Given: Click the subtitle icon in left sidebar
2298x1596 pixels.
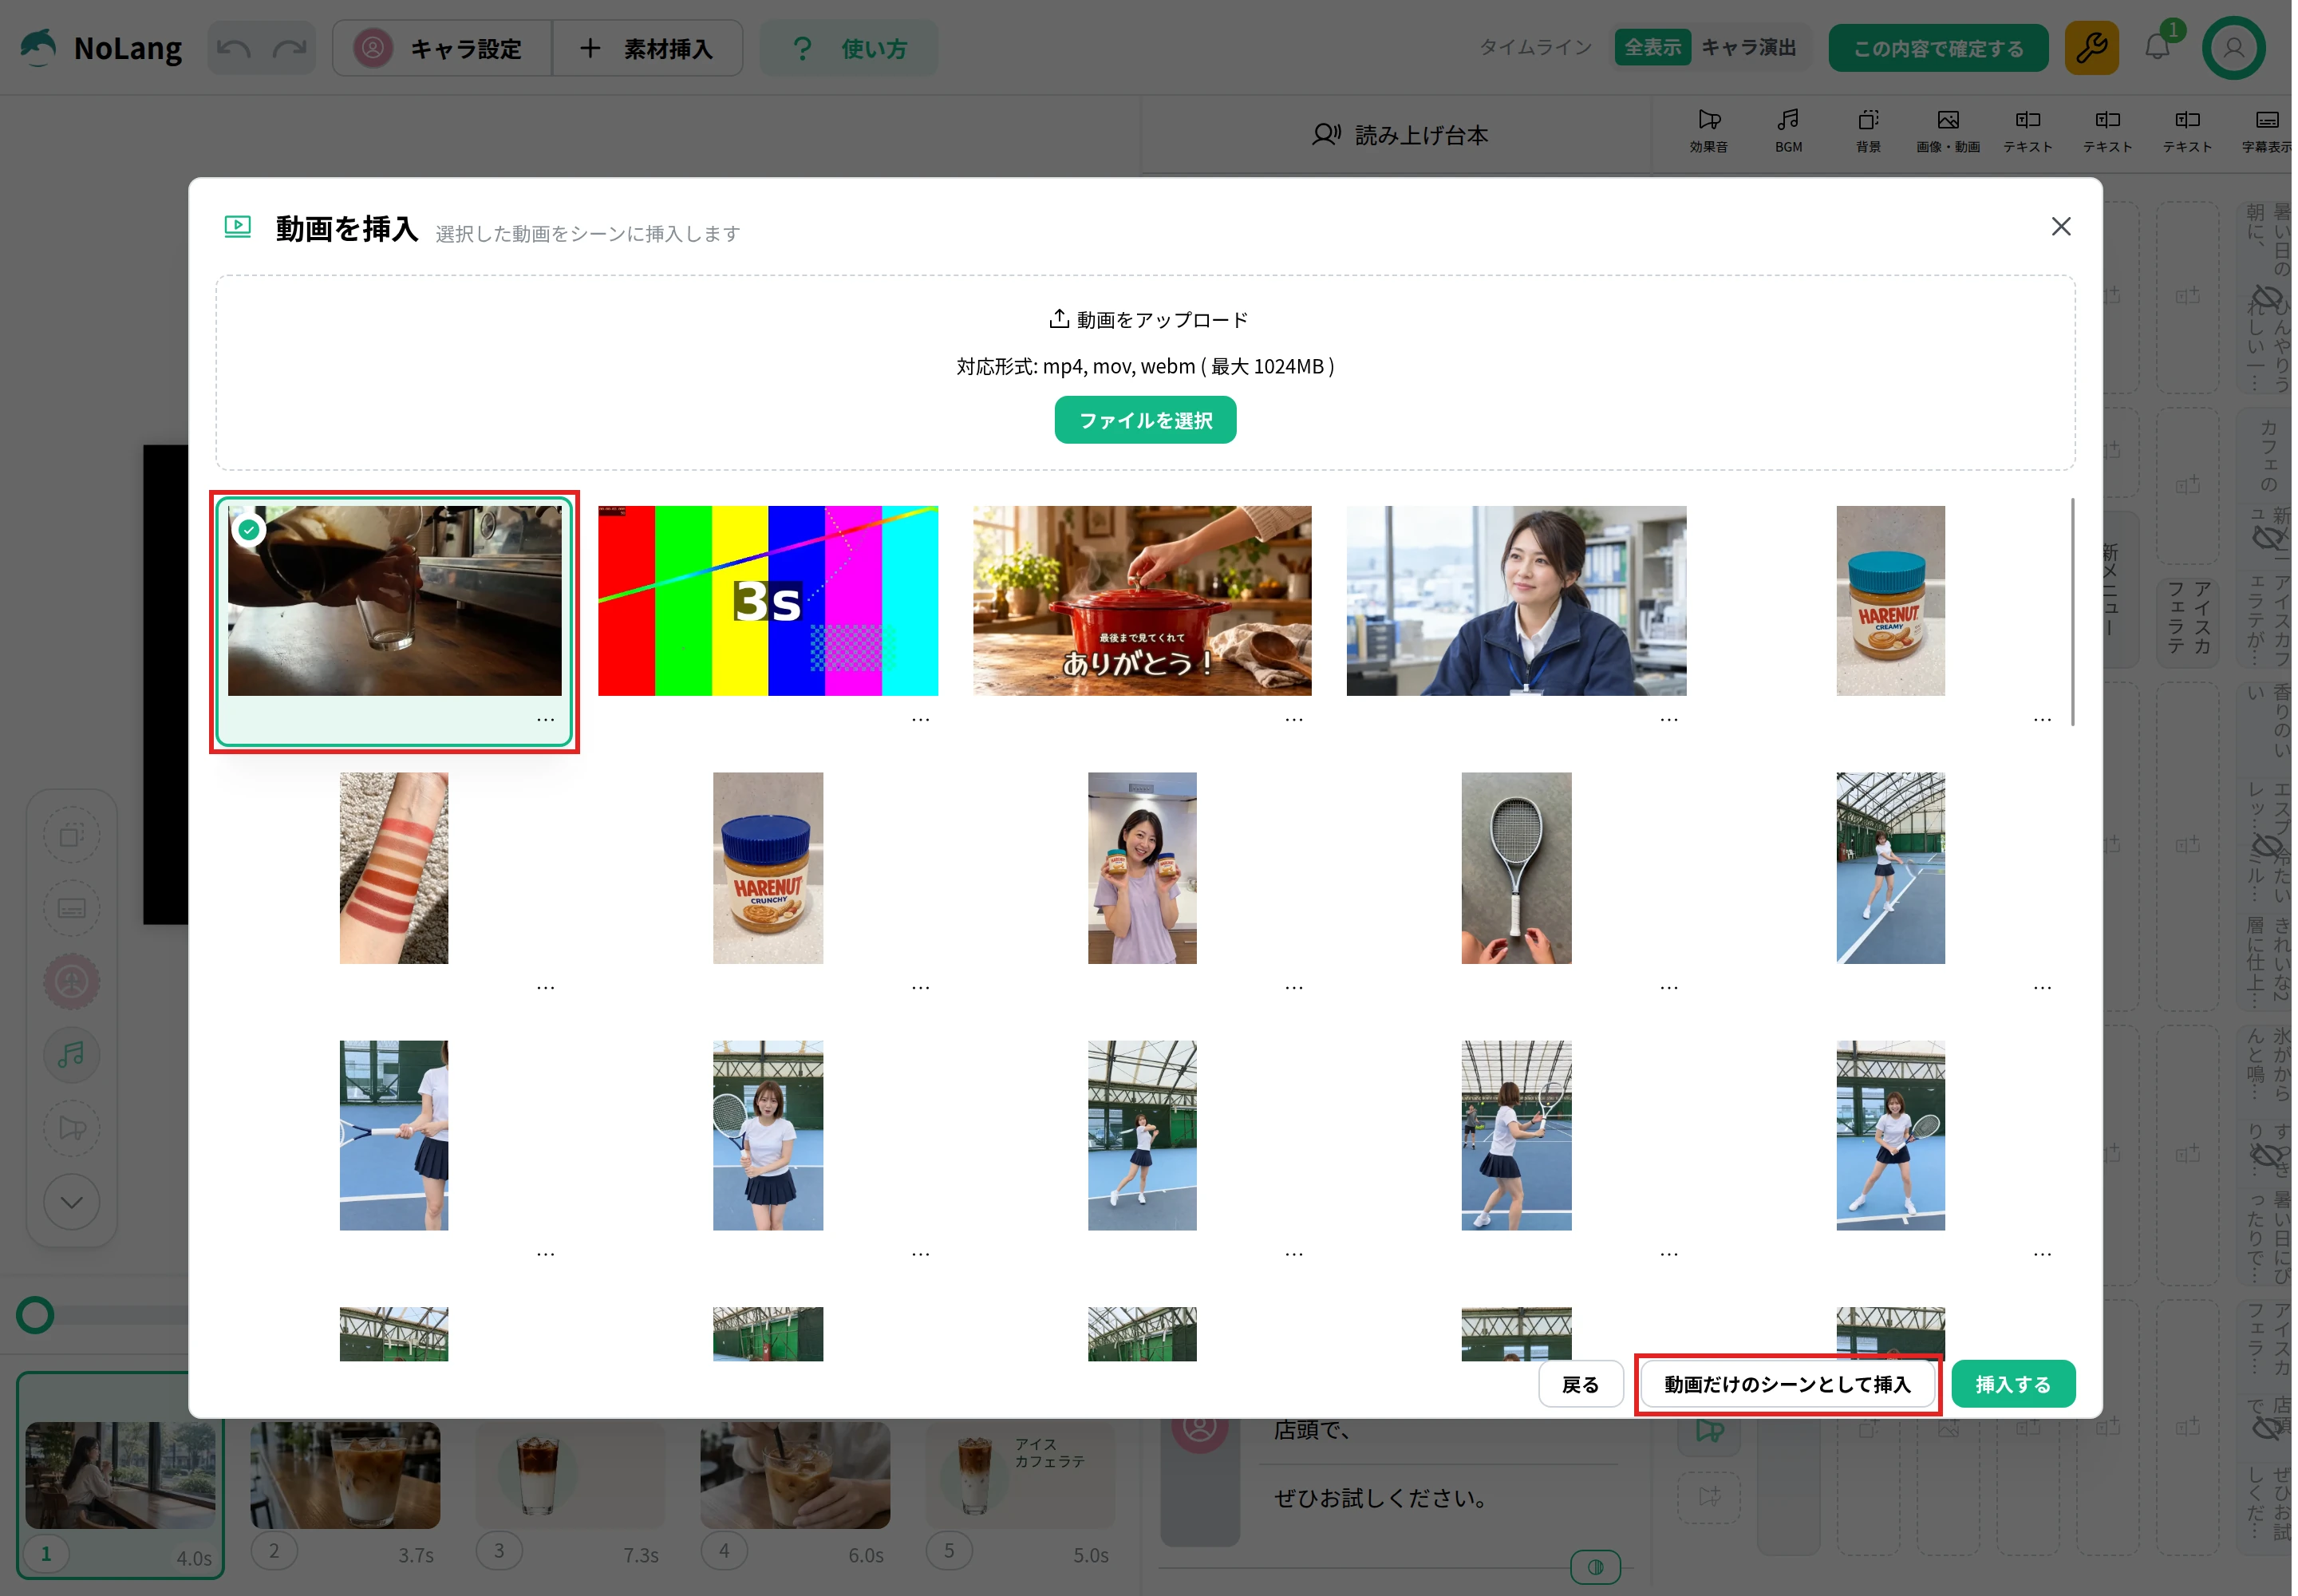Looking at the screenshot, I should coord(71,908).
